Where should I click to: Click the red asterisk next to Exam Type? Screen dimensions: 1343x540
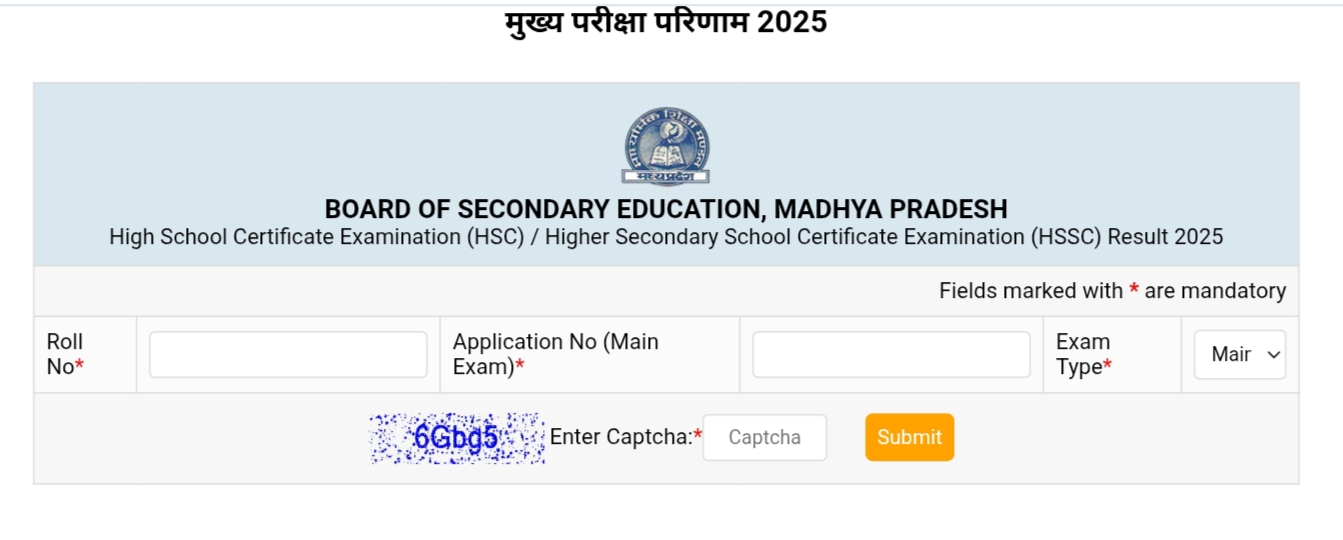point(1108,366)
